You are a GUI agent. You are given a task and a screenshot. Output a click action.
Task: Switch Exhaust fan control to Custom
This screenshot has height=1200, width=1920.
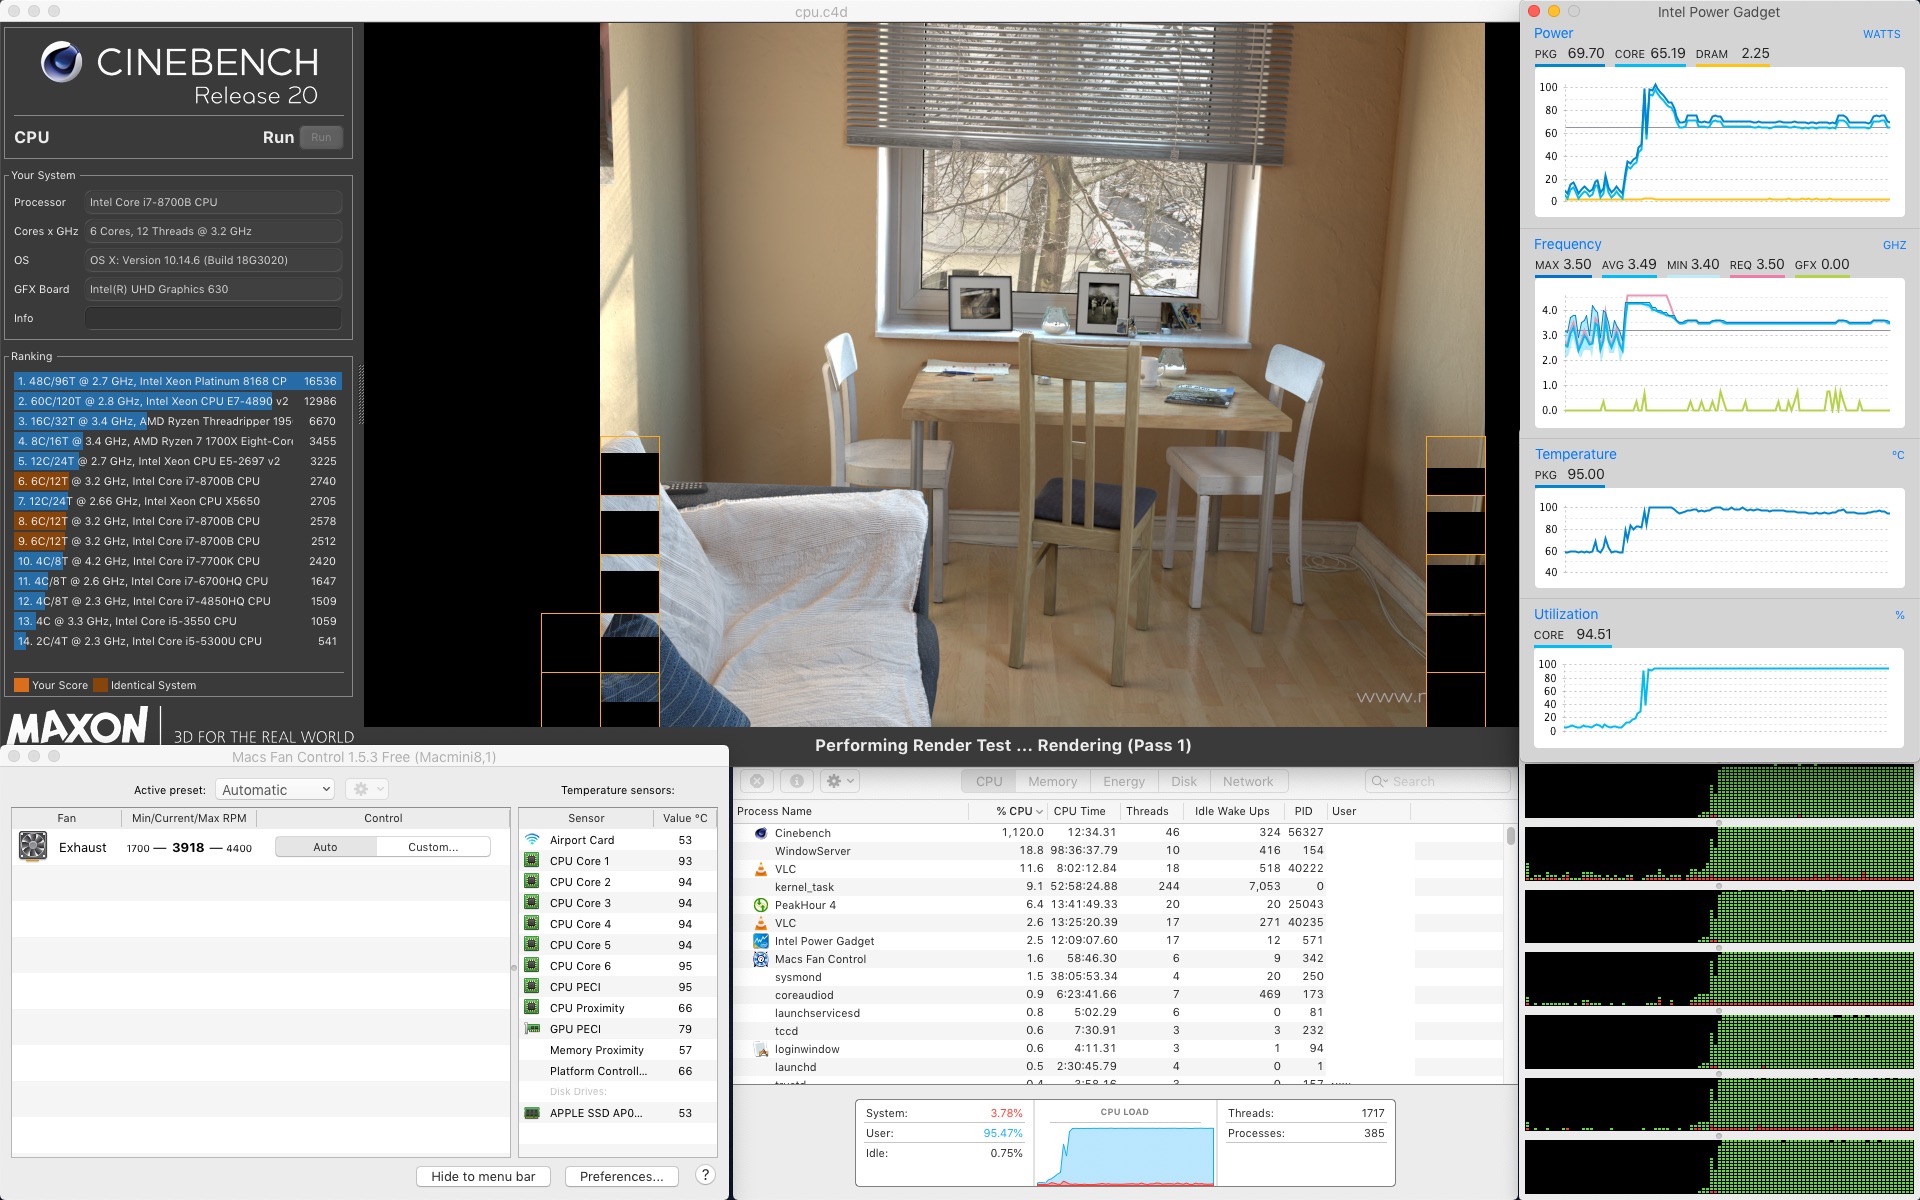pyautogui.click(x=433, y=847)
